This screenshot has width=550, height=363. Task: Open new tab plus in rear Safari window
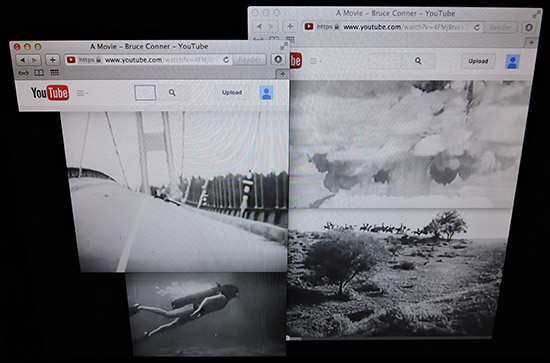pos(531,42)
